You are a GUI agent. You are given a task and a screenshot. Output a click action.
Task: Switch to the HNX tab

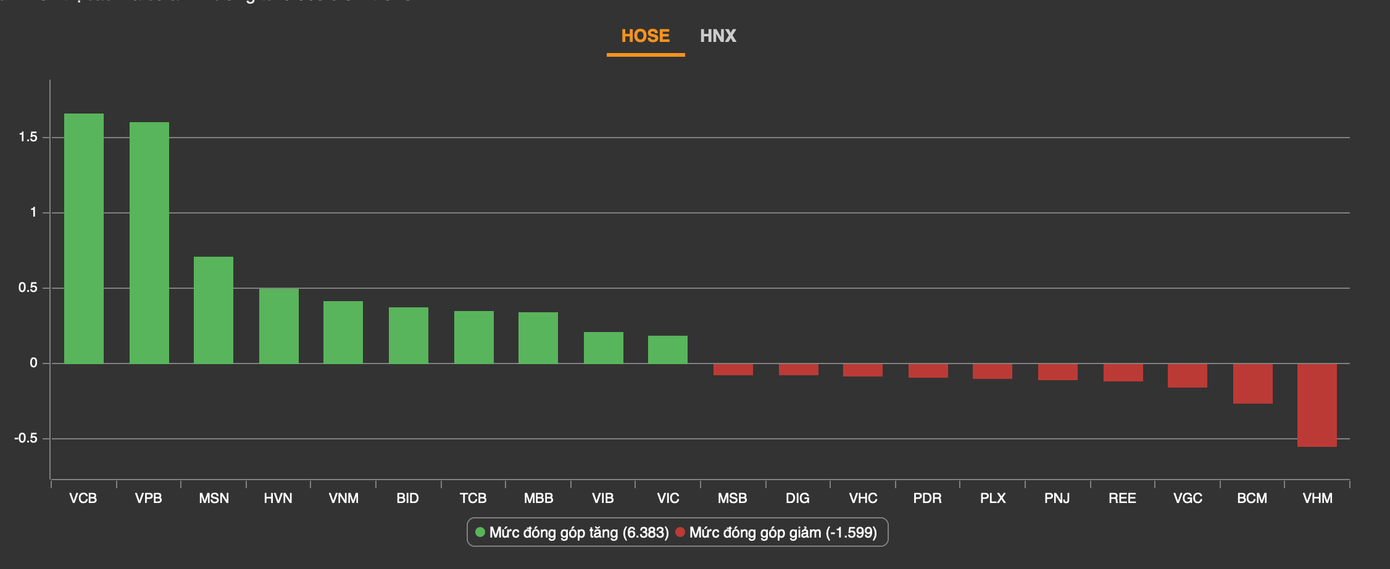(x=718, y=36)
